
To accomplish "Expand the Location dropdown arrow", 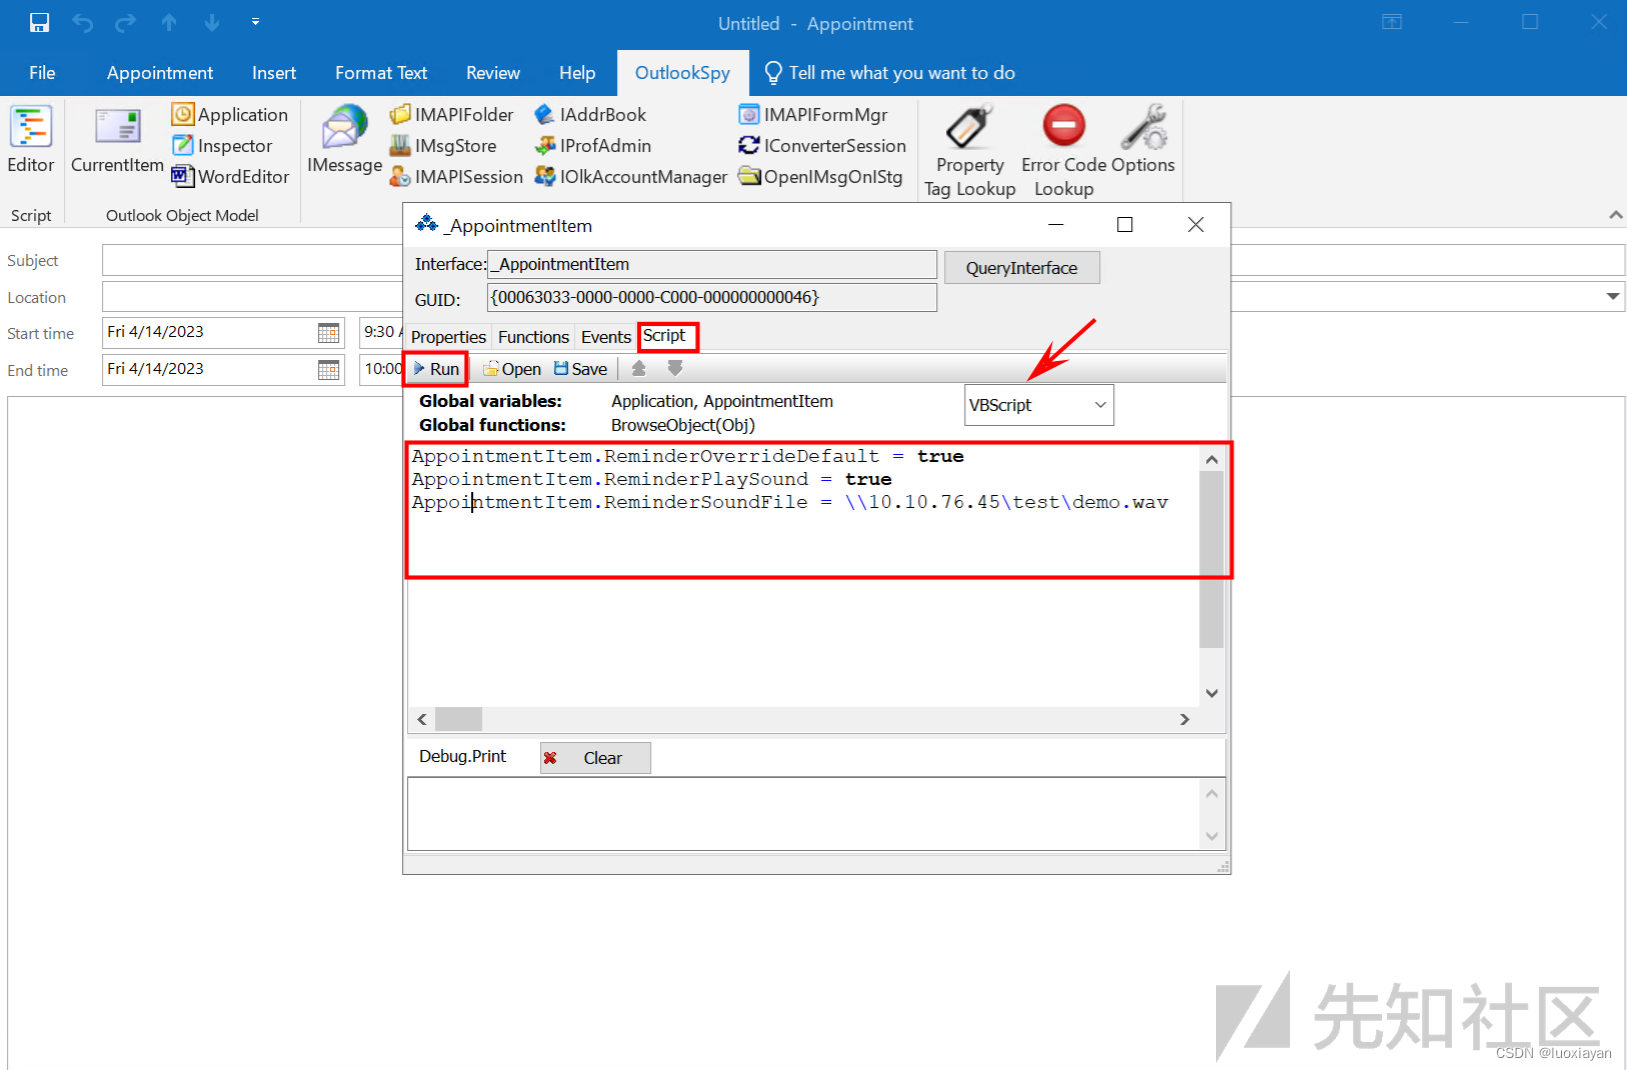I will pos(1612,296).
